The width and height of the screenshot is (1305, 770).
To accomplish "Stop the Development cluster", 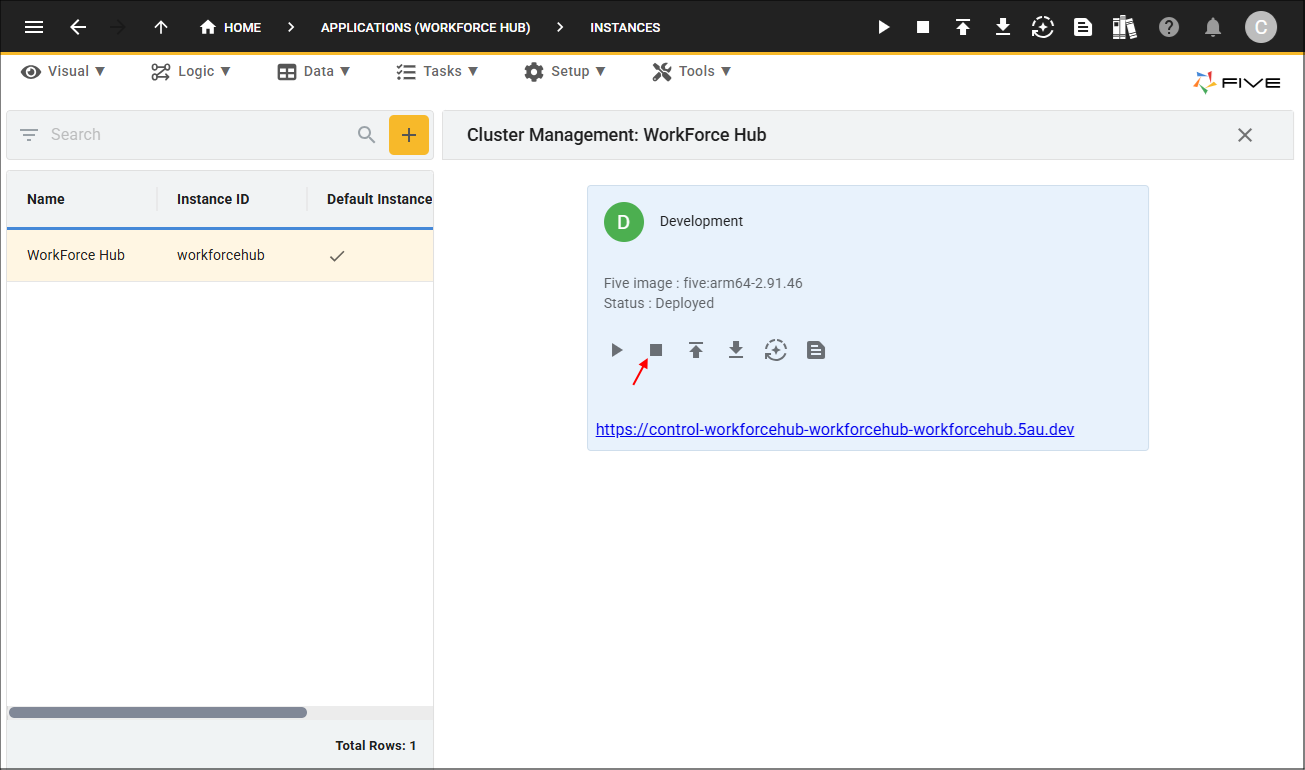I will click(x=656, y=350).
